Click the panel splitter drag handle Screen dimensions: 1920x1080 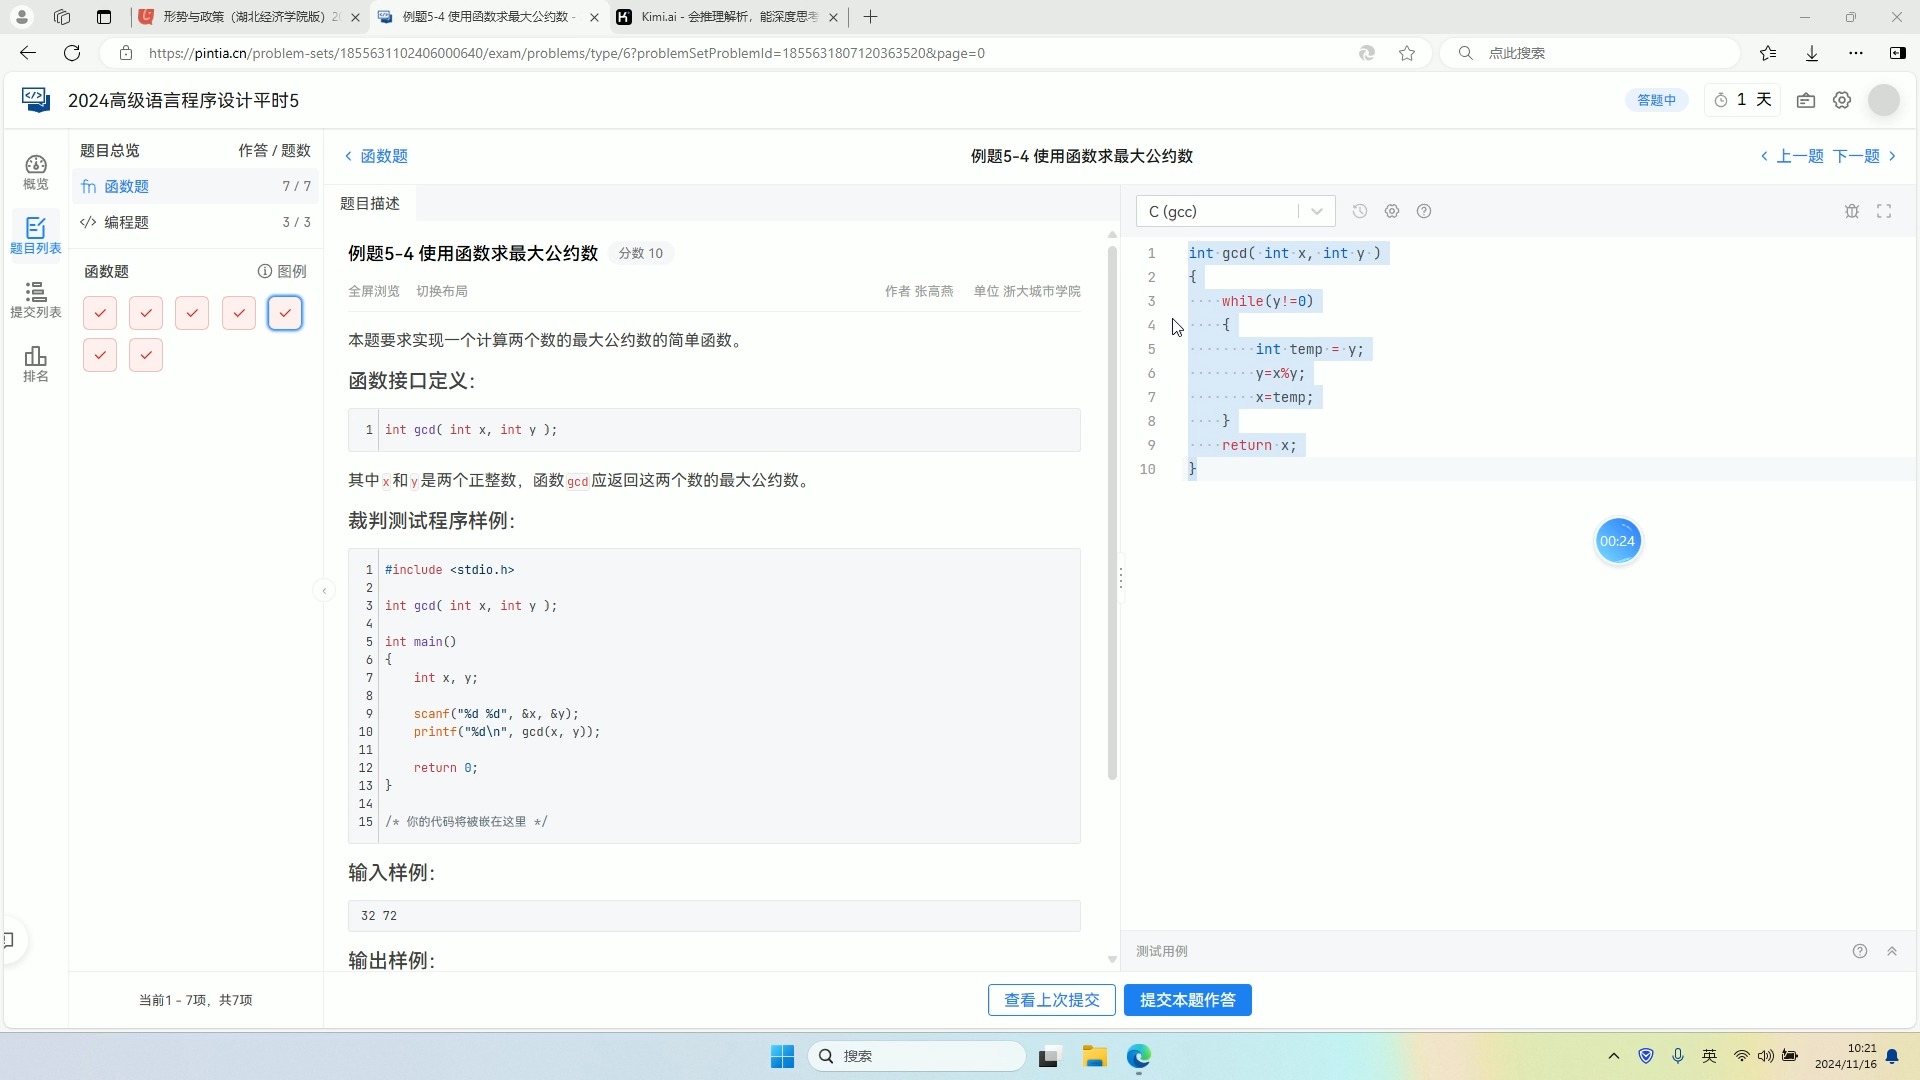(1121, 578)
